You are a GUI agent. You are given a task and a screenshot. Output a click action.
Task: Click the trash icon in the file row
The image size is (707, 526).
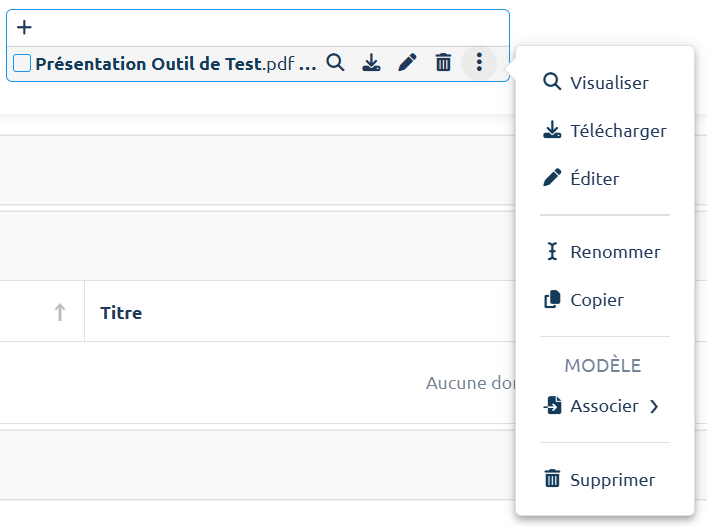pyautogui.click(x=443, y=63)
